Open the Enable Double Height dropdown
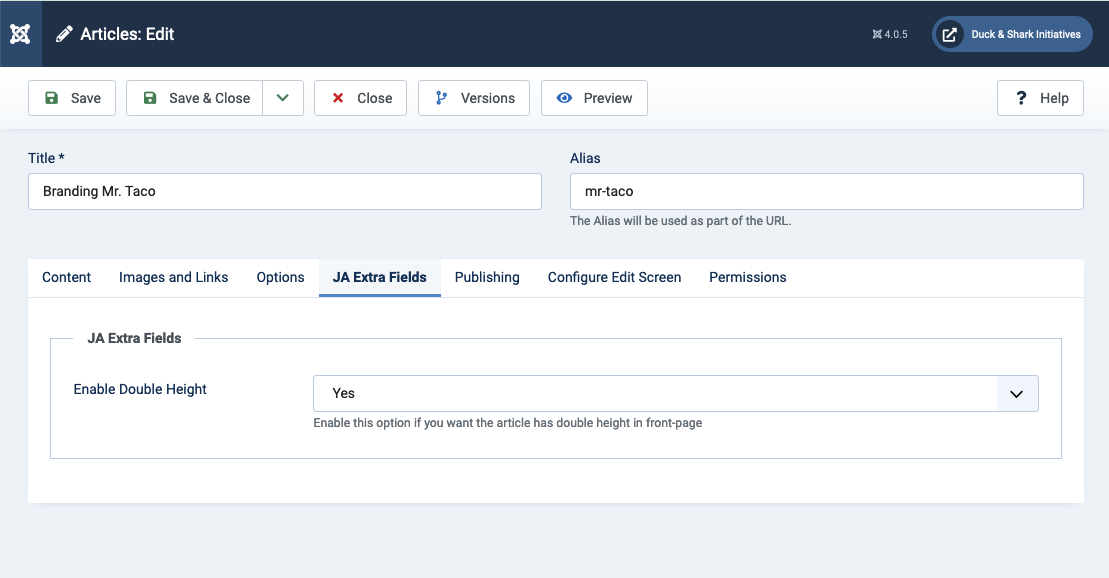Image resolution: width=1109 pixels, height=578 pixels. [x=655, y=394]
